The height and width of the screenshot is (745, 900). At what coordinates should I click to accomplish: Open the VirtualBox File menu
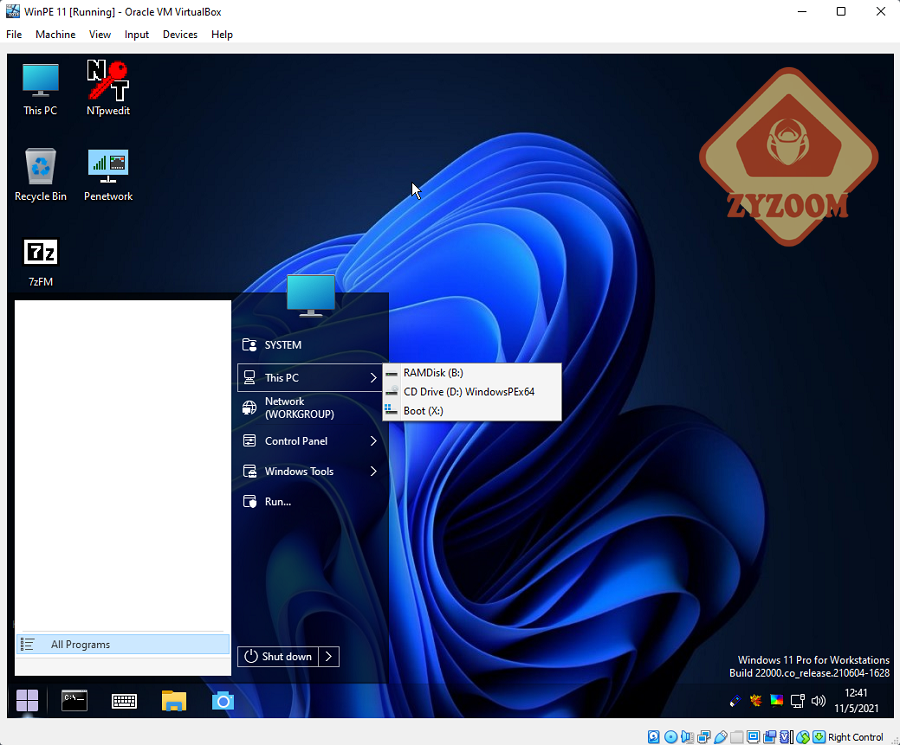[14, 34]
